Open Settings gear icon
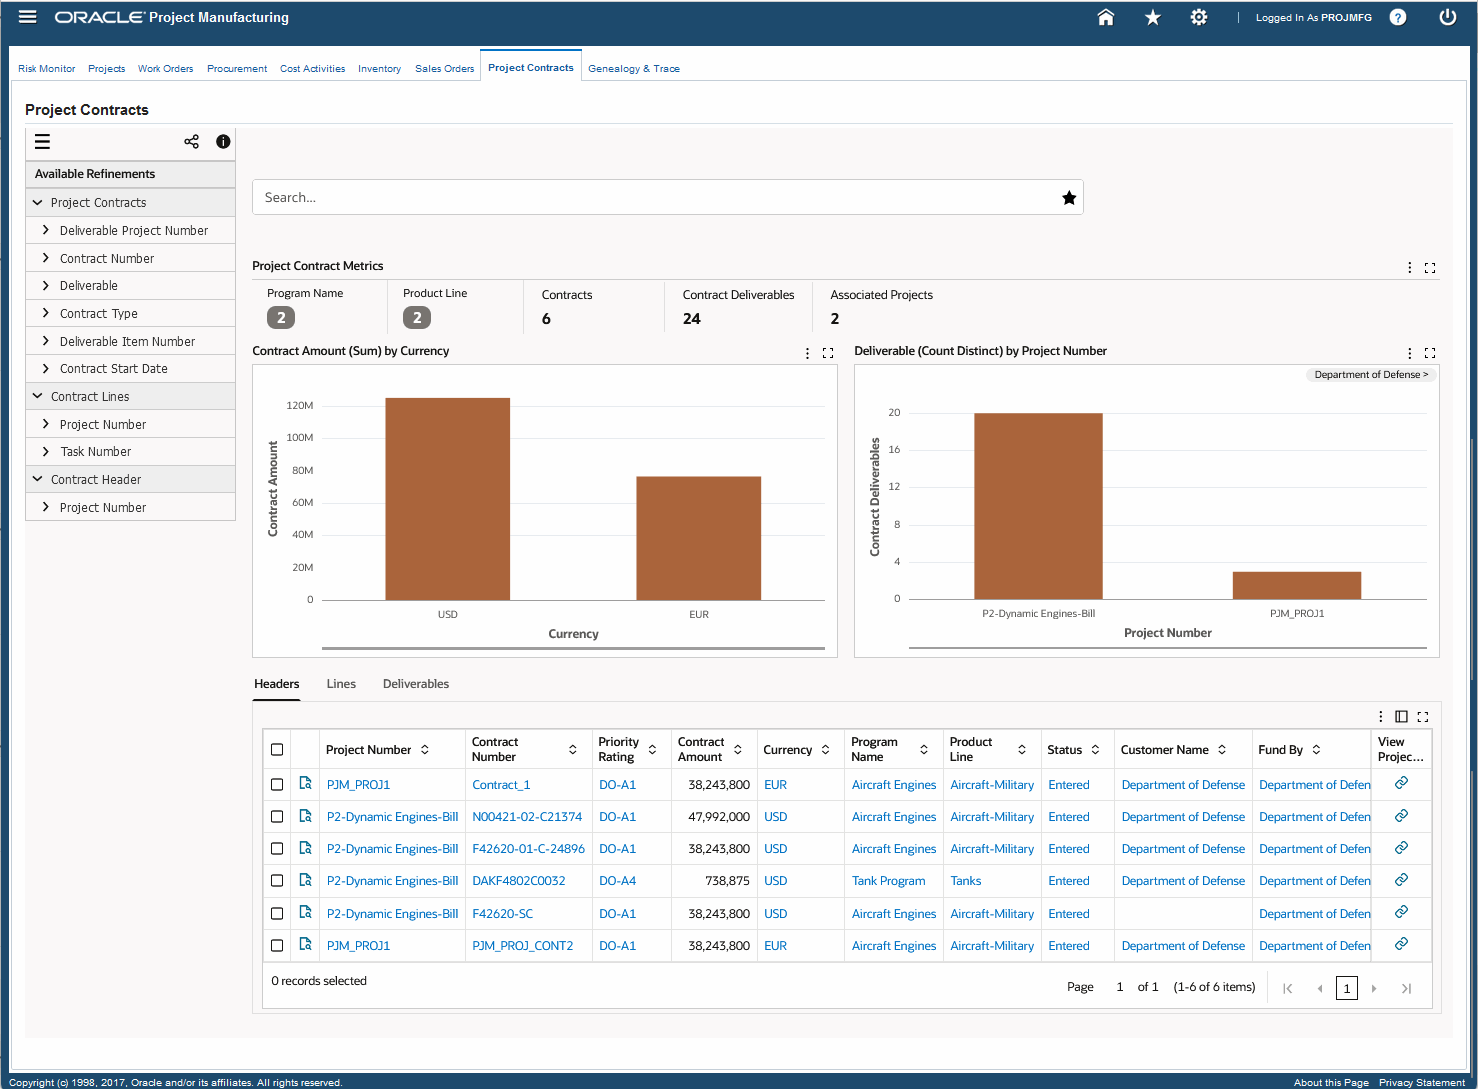The image size is (1478, 1089). [1198, 17]
